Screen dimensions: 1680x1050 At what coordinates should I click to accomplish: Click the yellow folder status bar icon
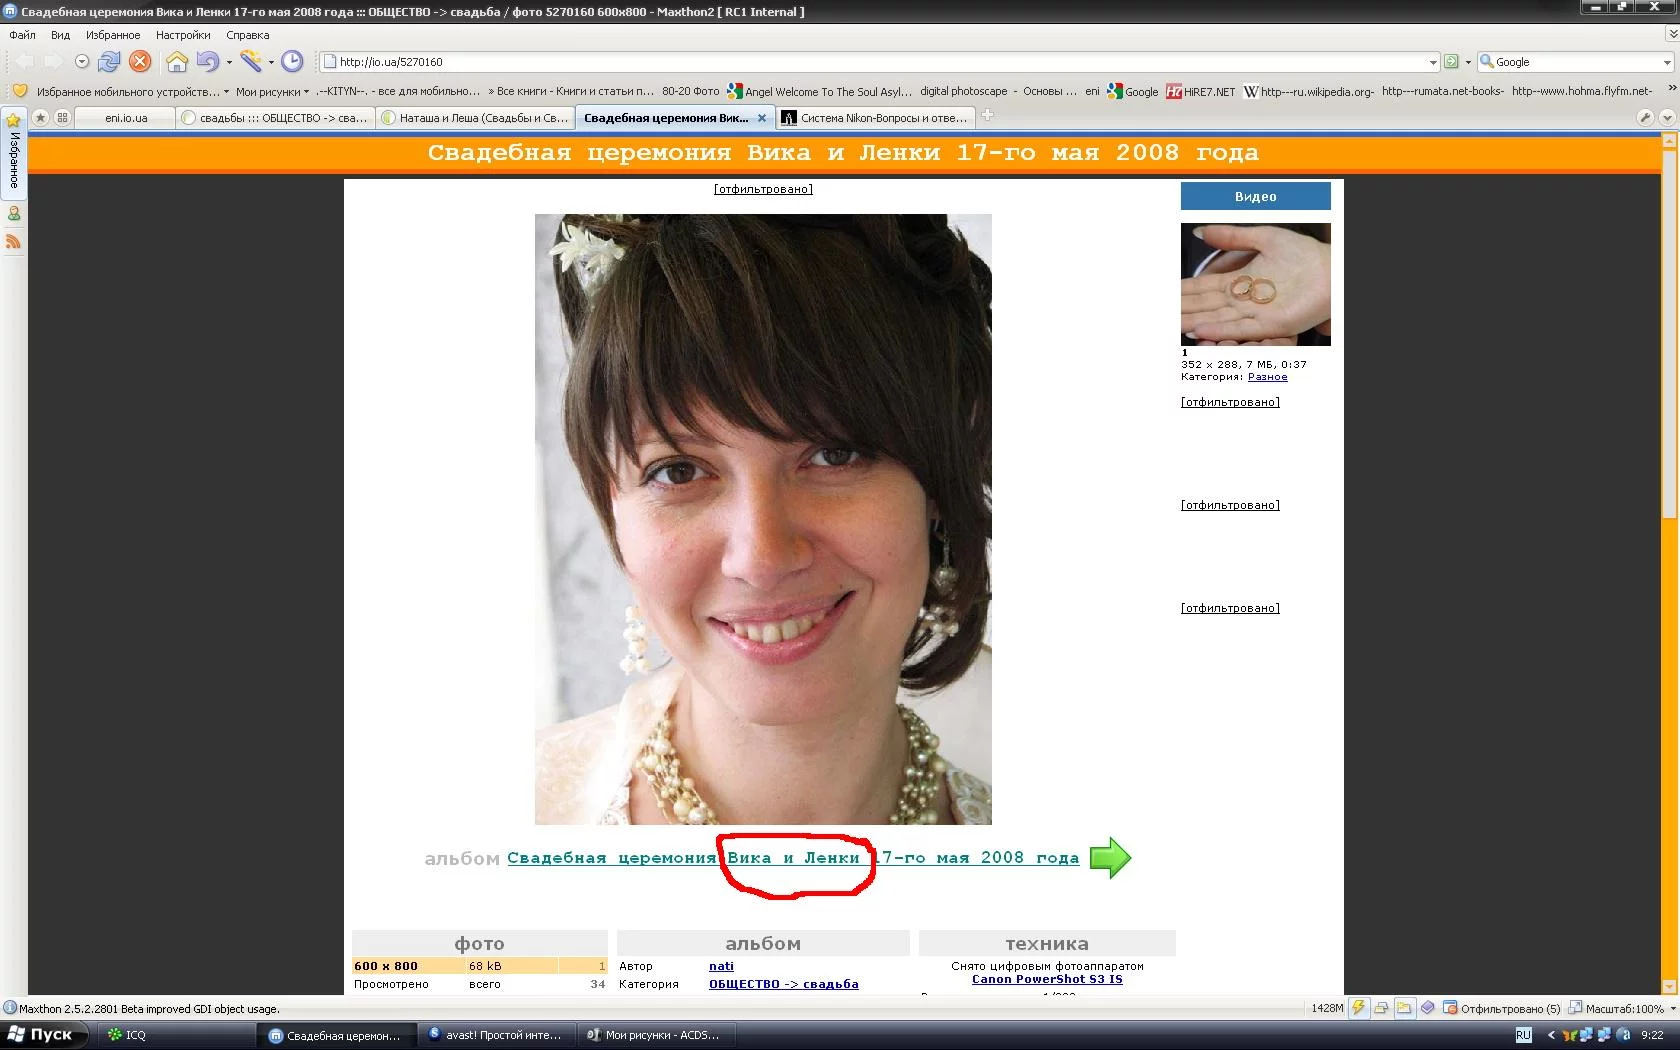point(1404,1008)
